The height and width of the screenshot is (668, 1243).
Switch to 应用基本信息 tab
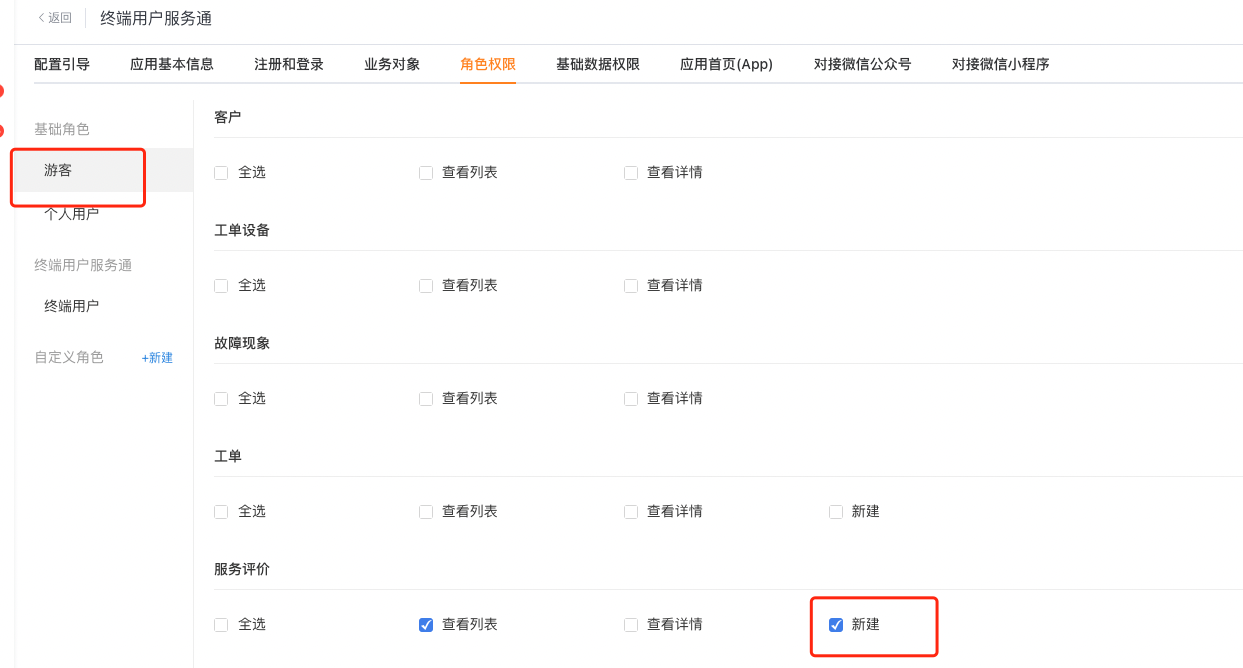(x=172, y=64)
